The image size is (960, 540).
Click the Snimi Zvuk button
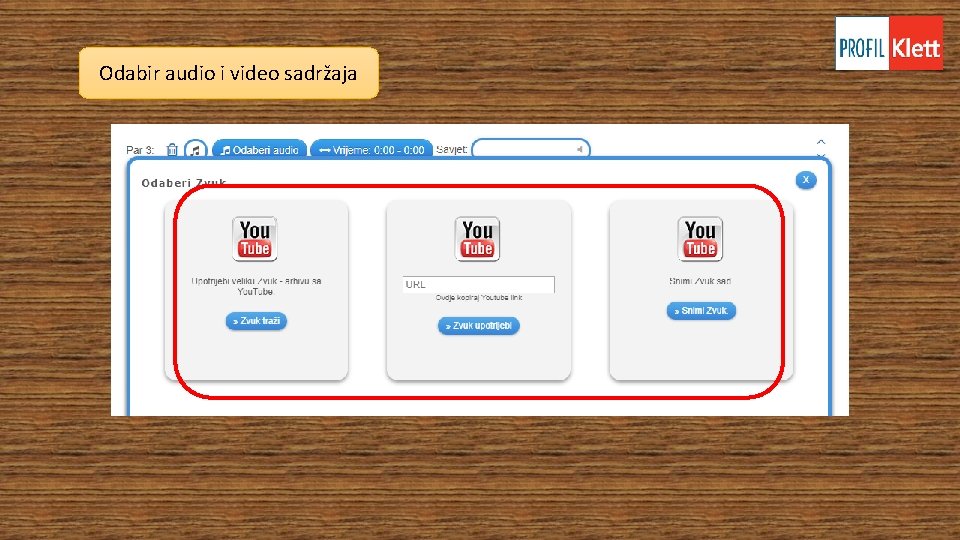(x=701, y=310)
